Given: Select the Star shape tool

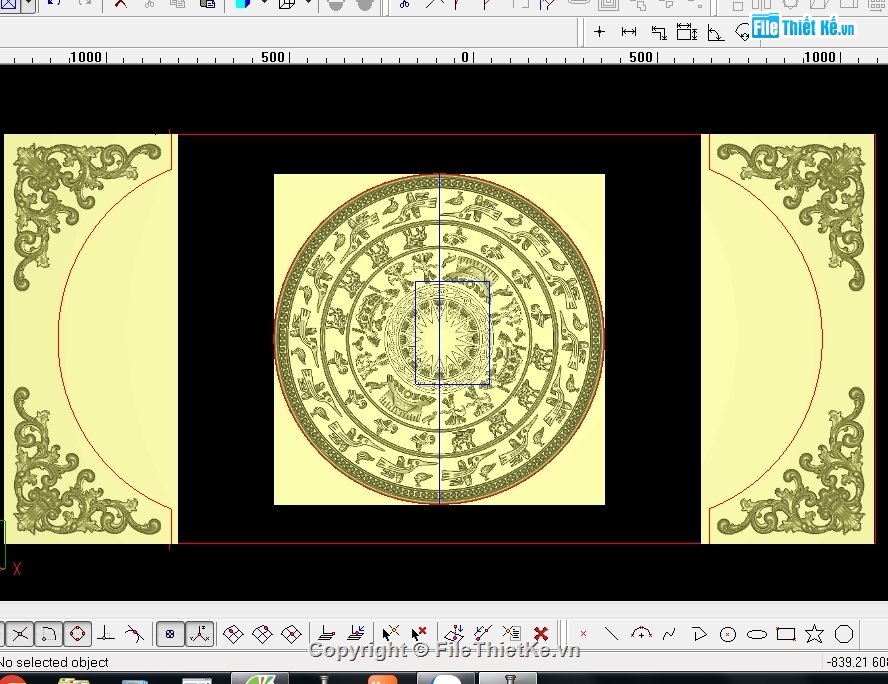Looking at the screenshot, I should pyautogui.click(x=814, y=634).
